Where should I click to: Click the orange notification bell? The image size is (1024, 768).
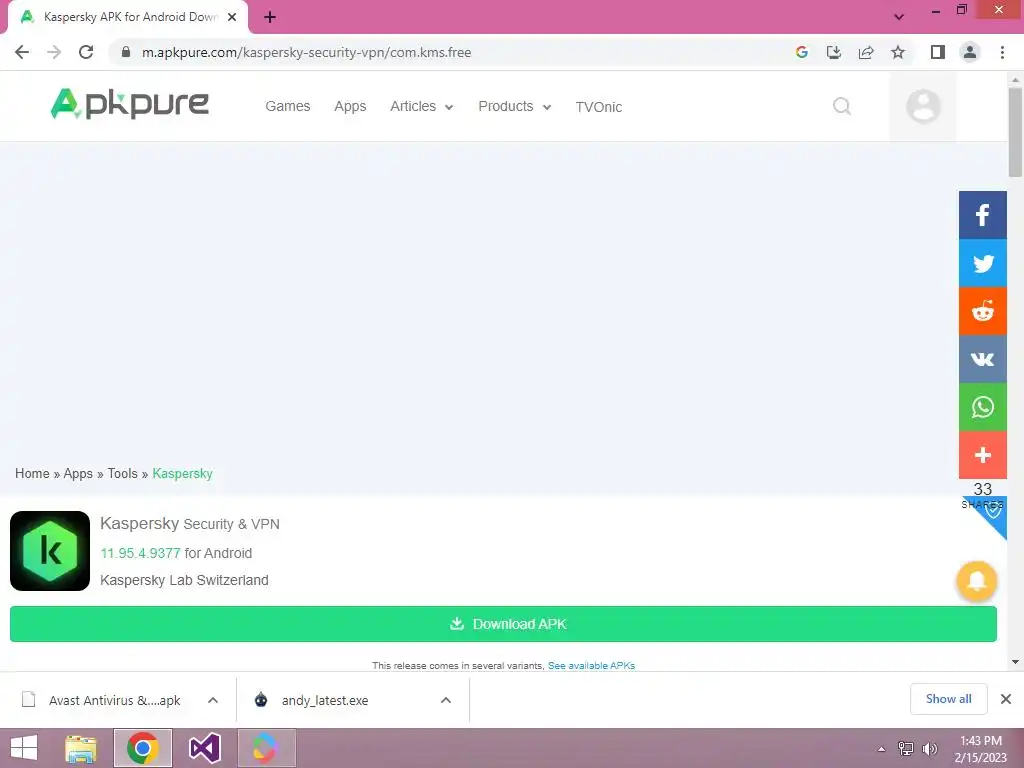pyautogui.click(x=976, y=581)
